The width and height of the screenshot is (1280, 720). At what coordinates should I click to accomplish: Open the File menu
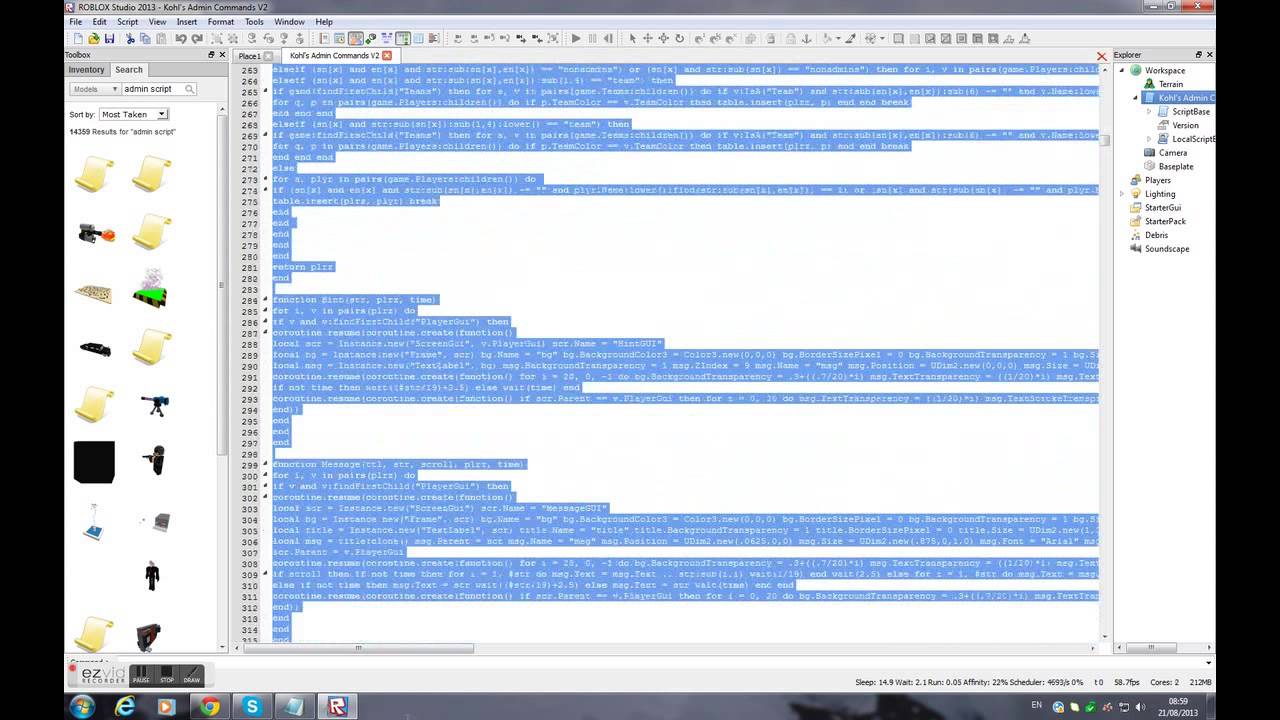[75, 21]
